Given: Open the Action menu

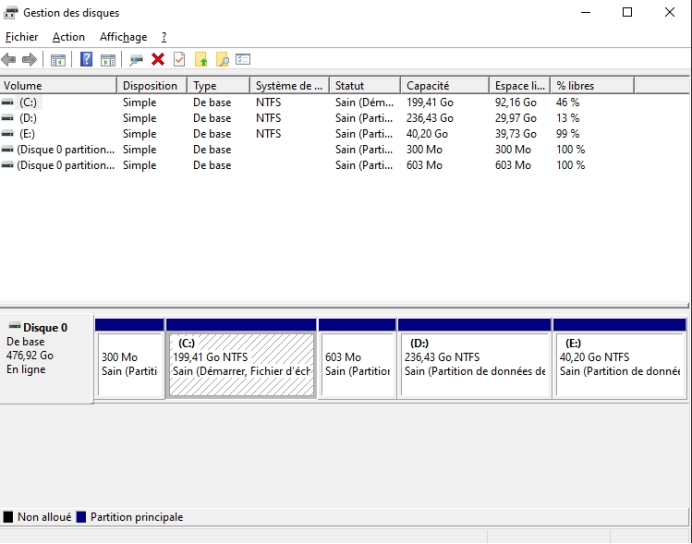Looking at the screenshot, I should [x=69, y=37].
